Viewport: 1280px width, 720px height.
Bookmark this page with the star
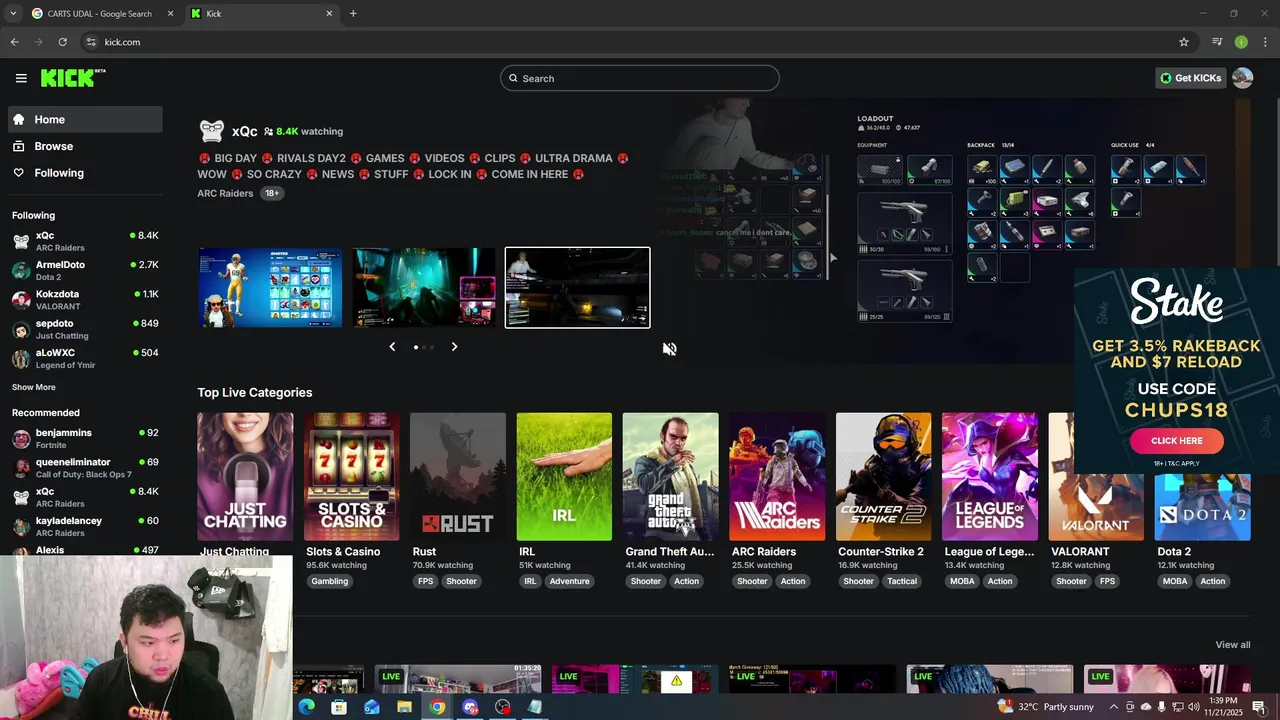tap(1184, 42)
